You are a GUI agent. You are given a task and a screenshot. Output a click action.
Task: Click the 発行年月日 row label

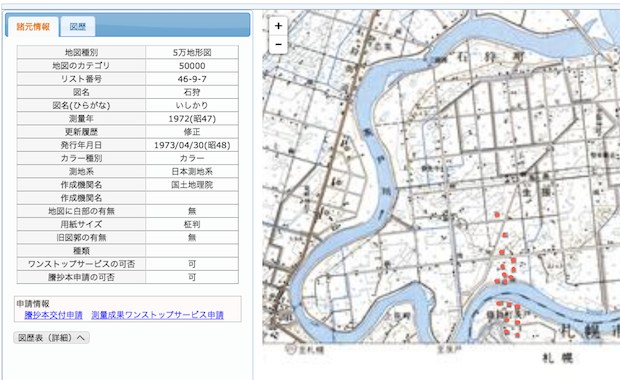[81, 145]
